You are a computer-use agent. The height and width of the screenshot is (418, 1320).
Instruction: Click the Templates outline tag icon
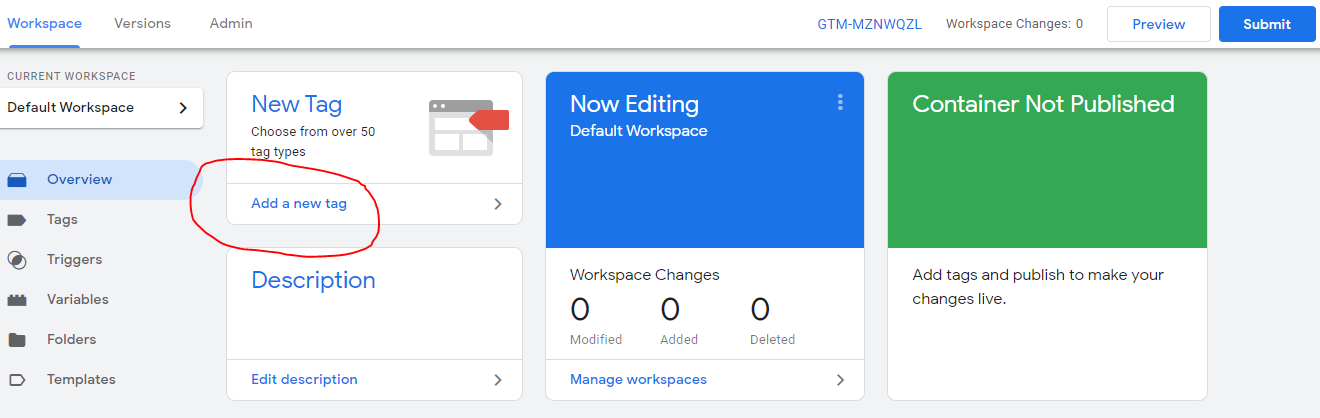coord(17,380)
